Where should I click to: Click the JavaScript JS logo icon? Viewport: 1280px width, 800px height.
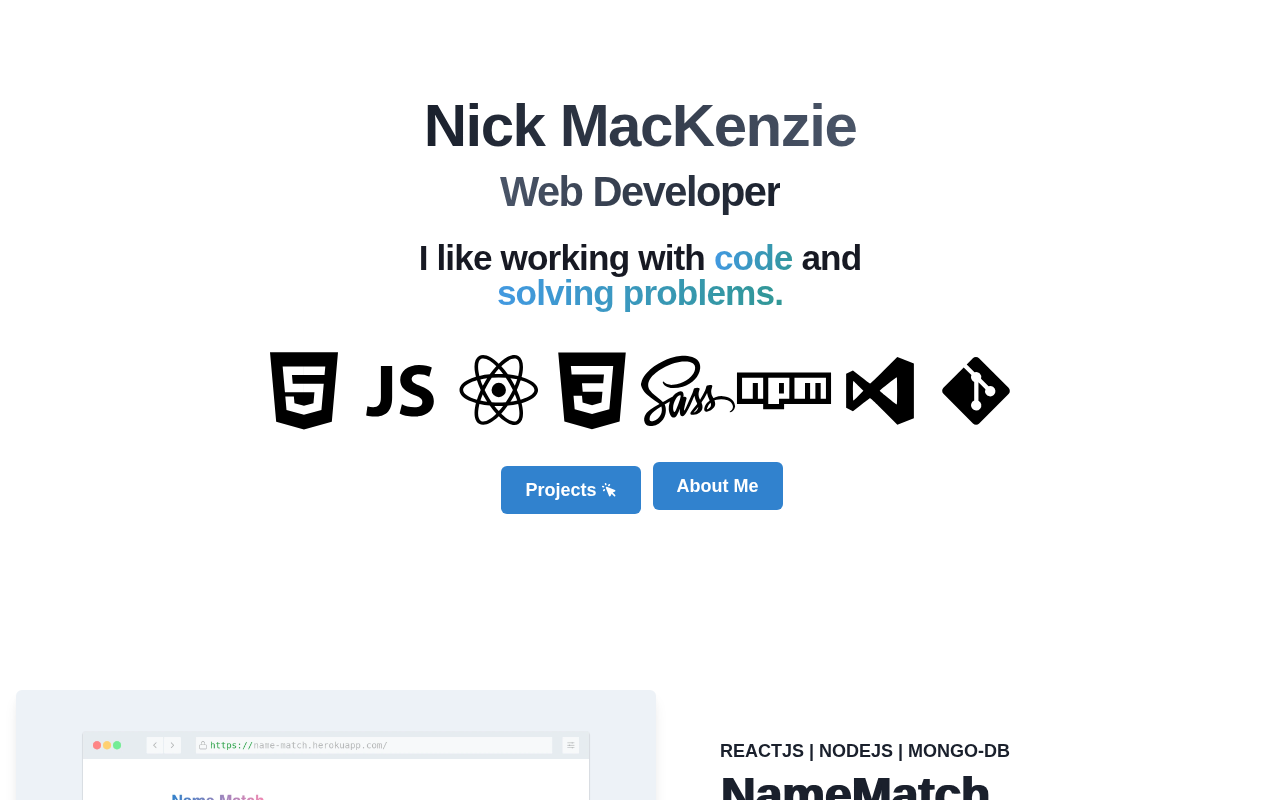[400, 391]
